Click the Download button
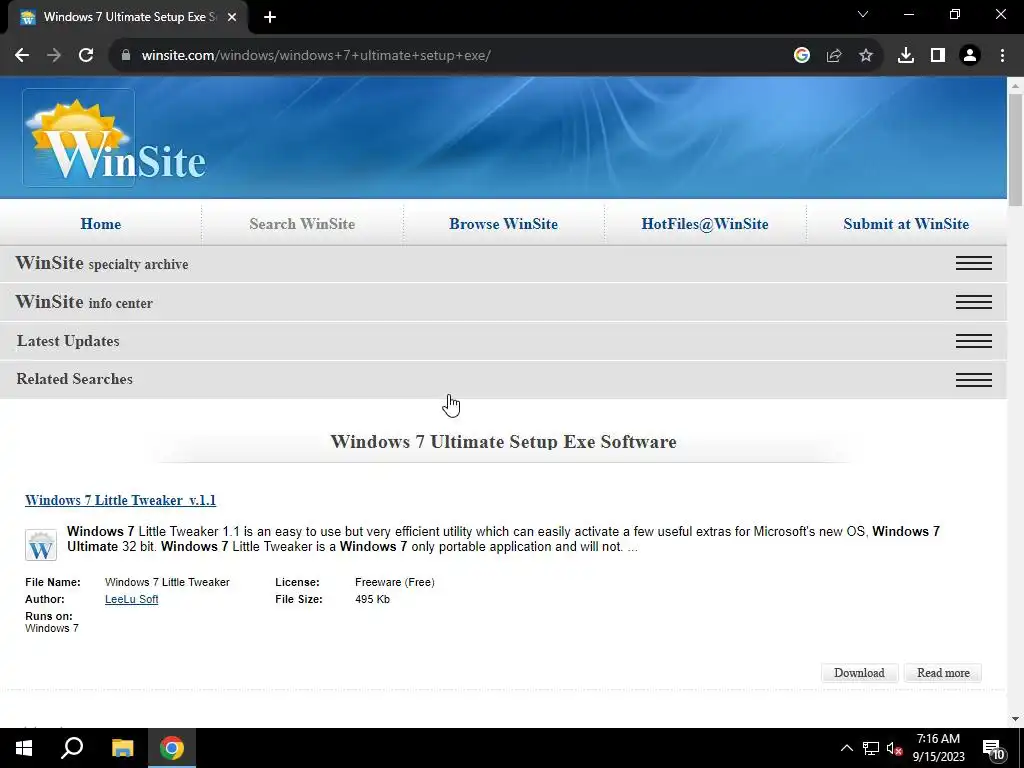1024x768 pixels. [x=859, y=673]
